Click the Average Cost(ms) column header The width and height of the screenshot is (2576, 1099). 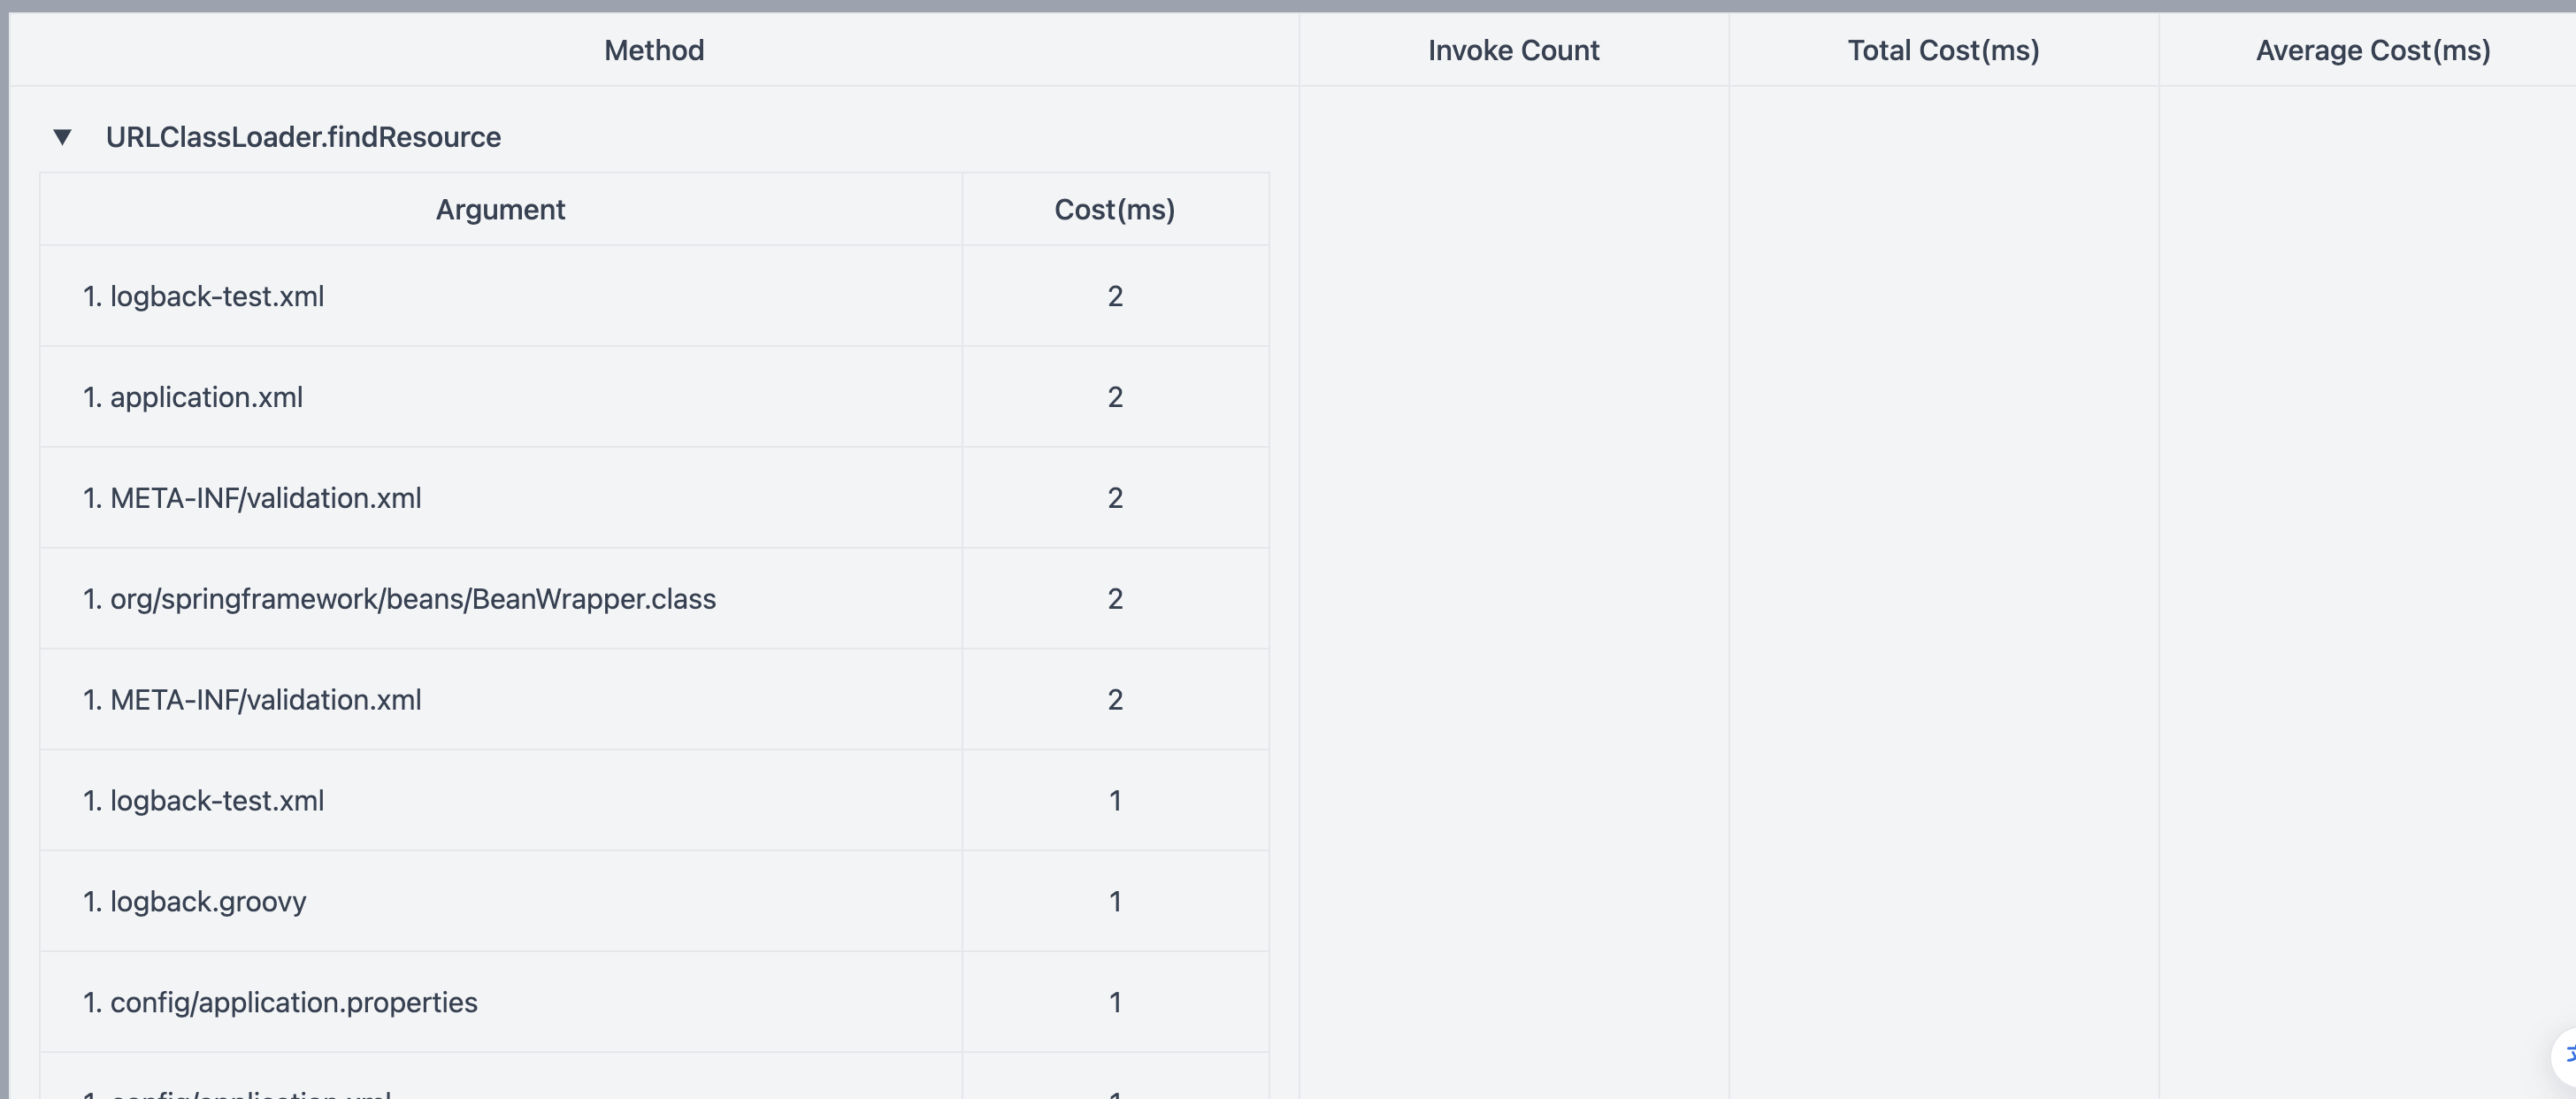[2372, 50]
